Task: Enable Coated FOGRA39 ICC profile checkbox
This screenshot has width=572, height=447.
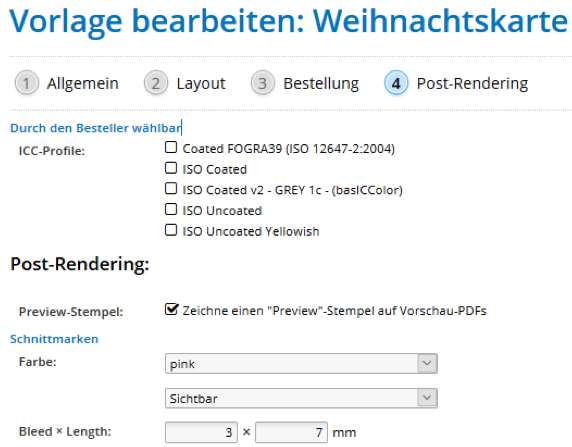Action: pyautogui.click(x=171, y=147)
